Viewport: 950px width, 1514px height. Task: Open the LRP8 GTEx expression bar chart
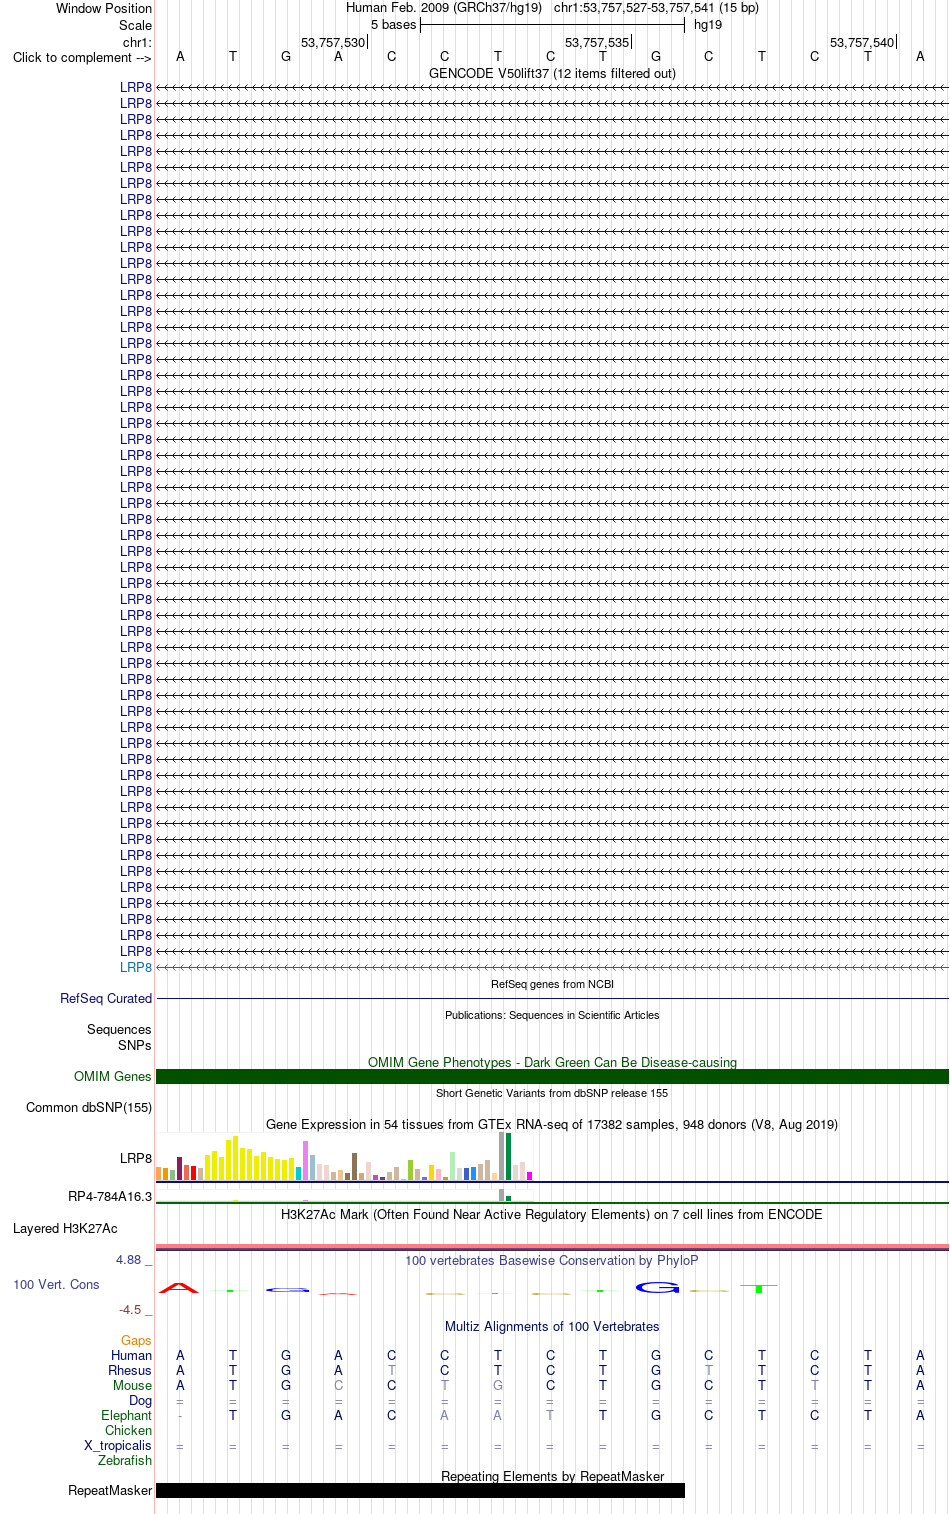345,1157
